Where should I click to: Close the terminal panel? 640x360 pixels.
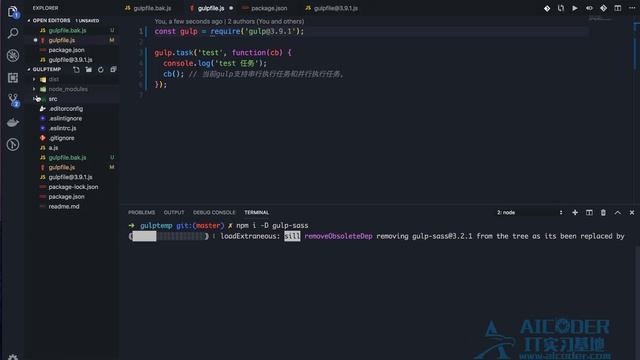pos(632,213)
